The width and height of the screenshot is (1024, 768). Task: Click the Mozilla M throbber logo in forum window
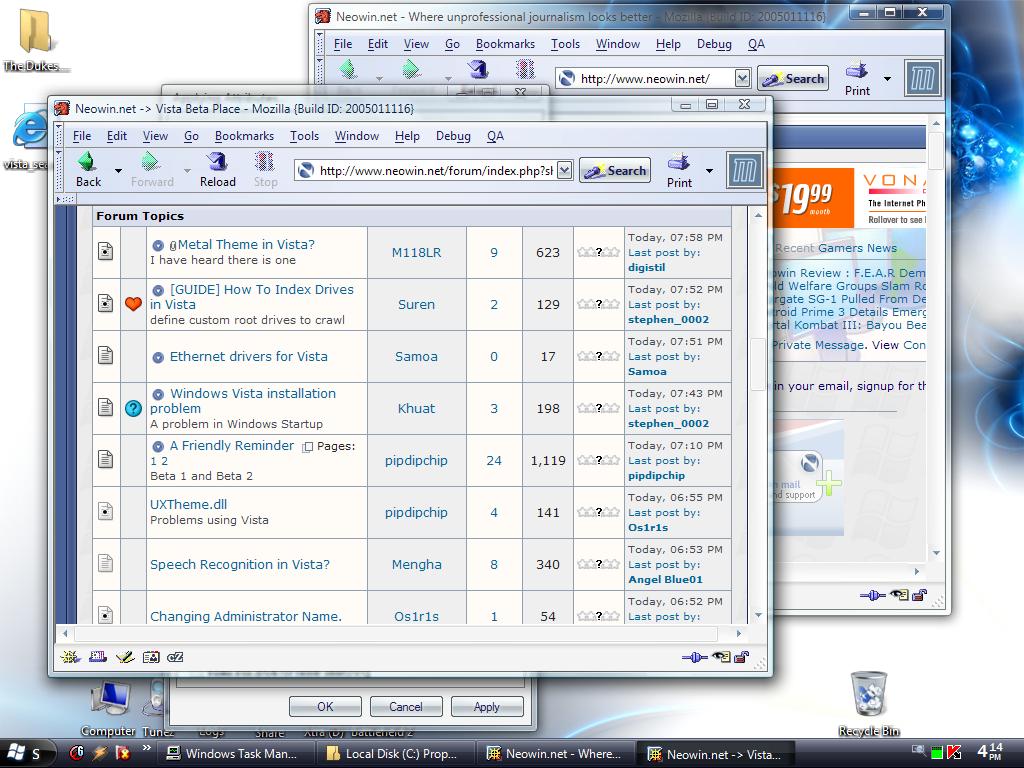(744, 169)
